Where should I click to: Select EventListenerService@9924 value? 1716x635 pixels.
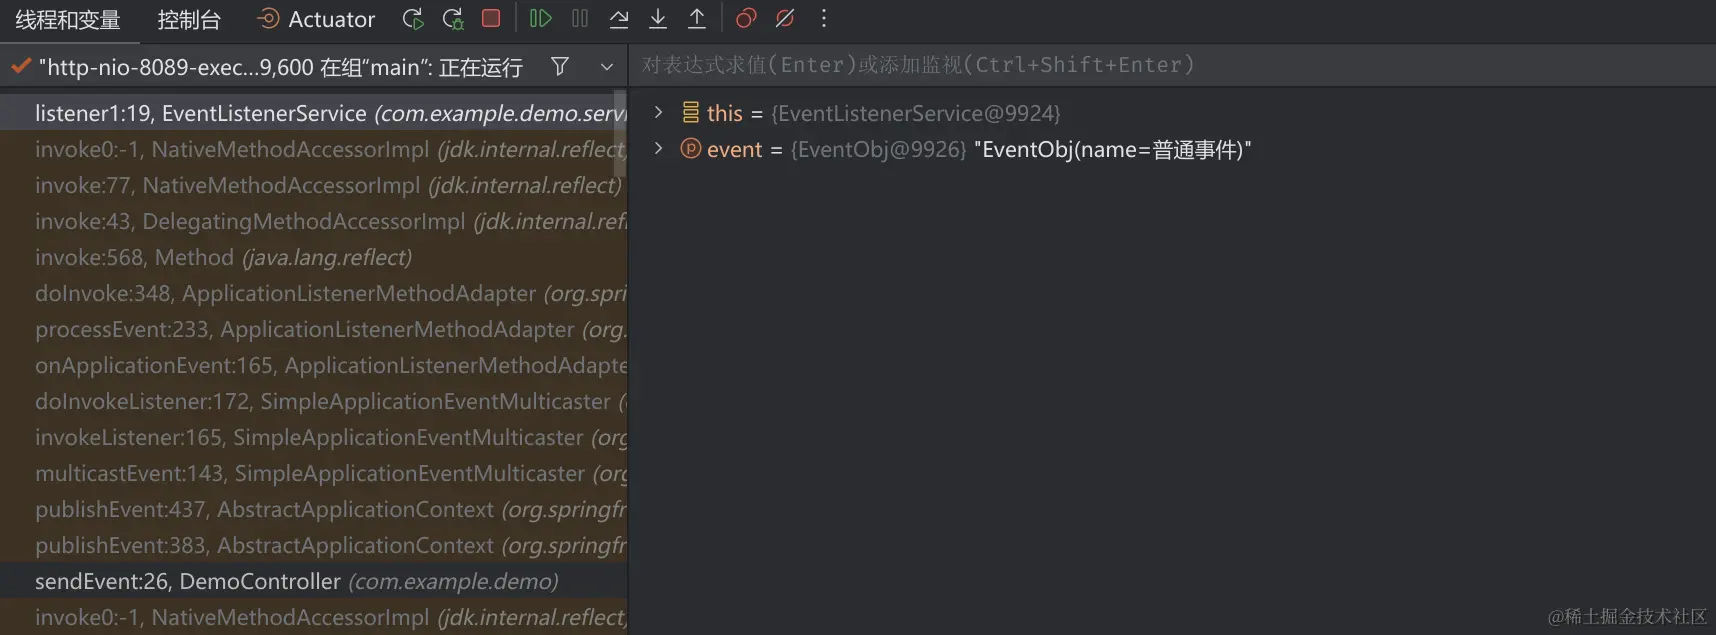click(x=915, y=113)
